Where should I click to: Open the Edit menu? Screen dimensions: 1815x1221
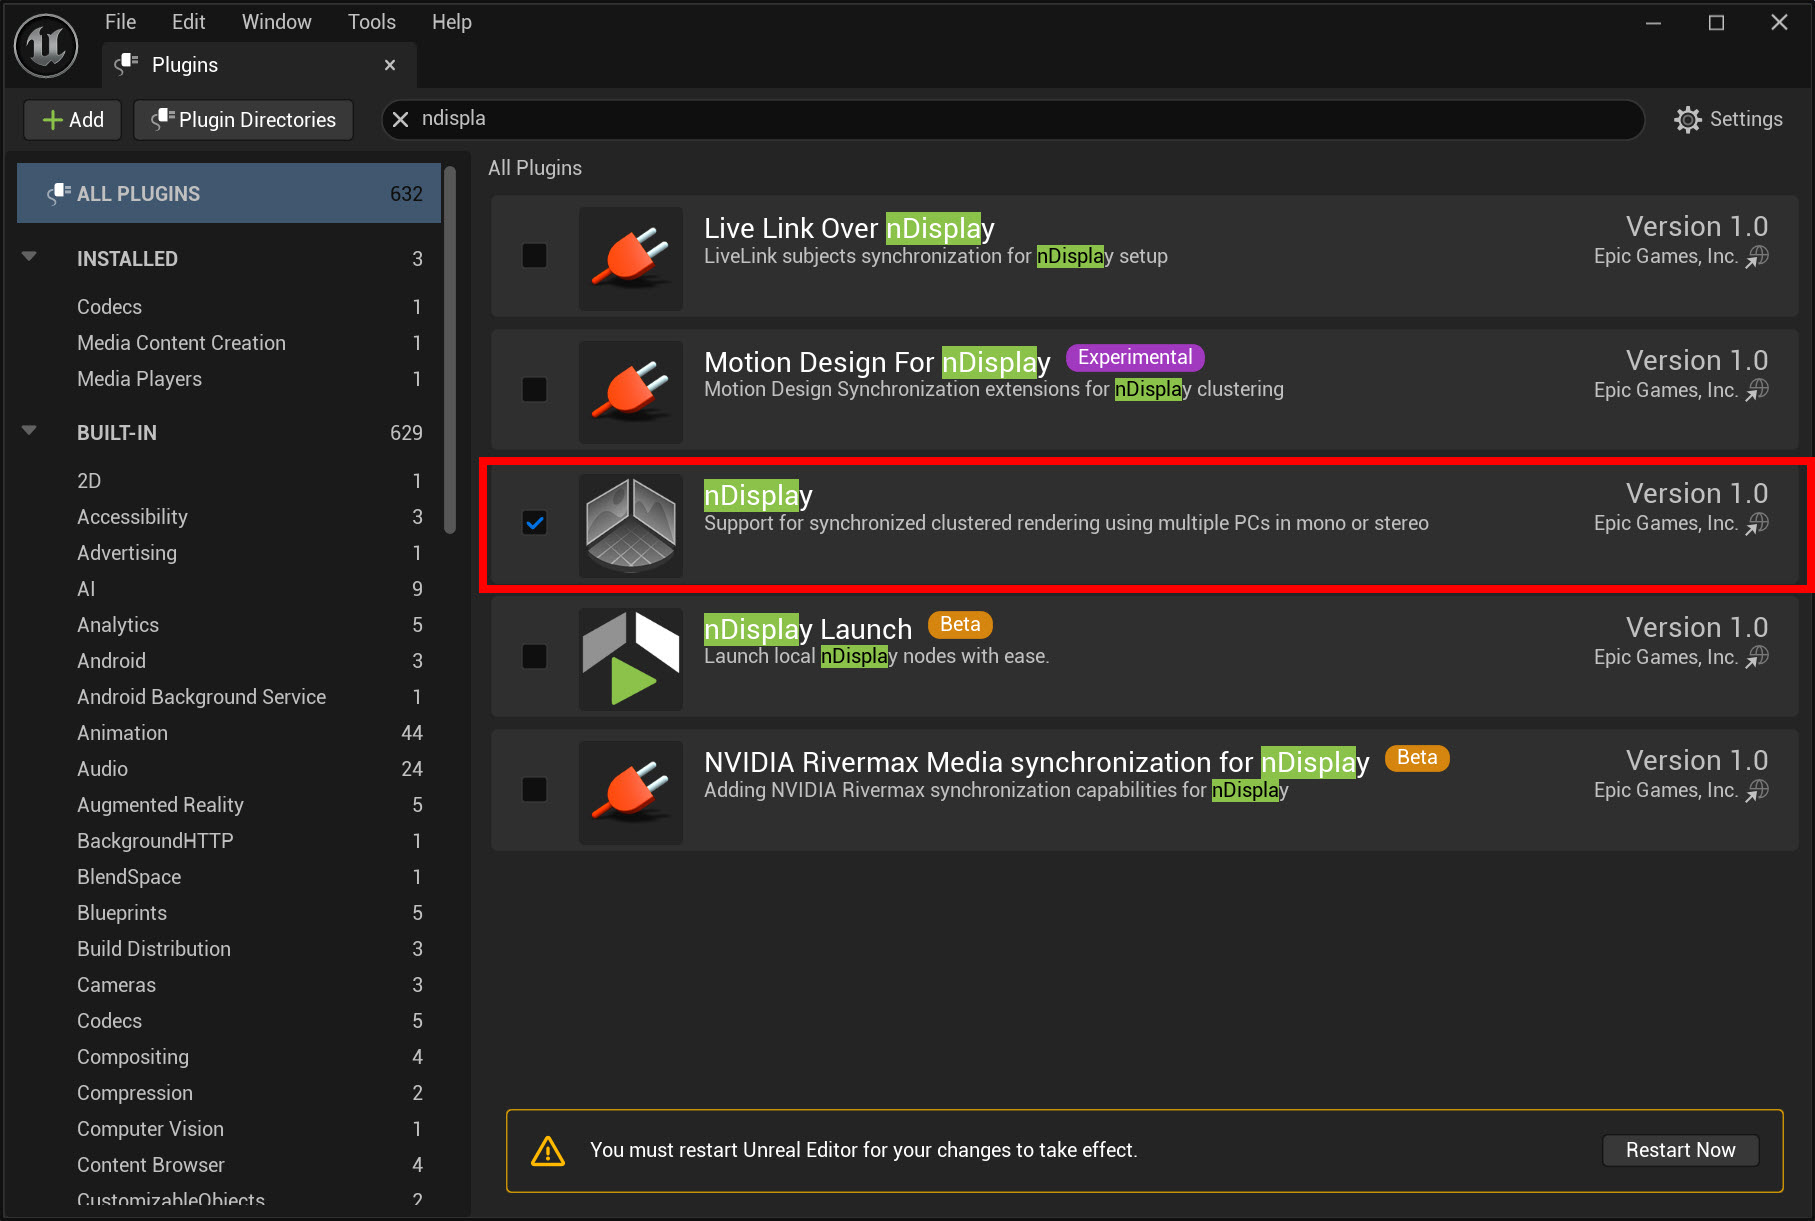(x=188, y=22)
